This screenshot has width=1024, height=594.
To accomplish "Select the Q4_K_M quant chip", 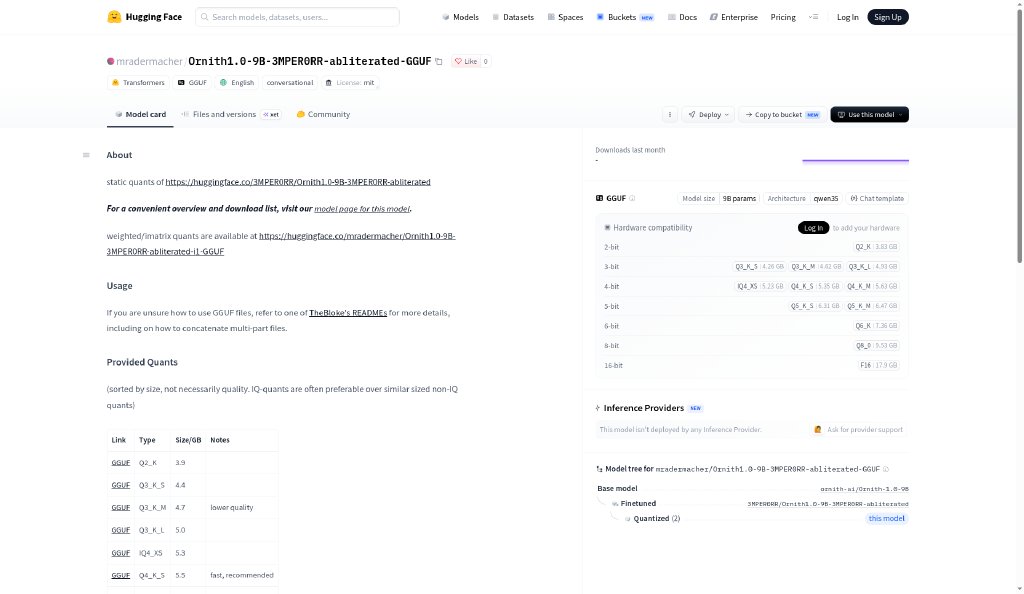I will click(x=872, y=286).
